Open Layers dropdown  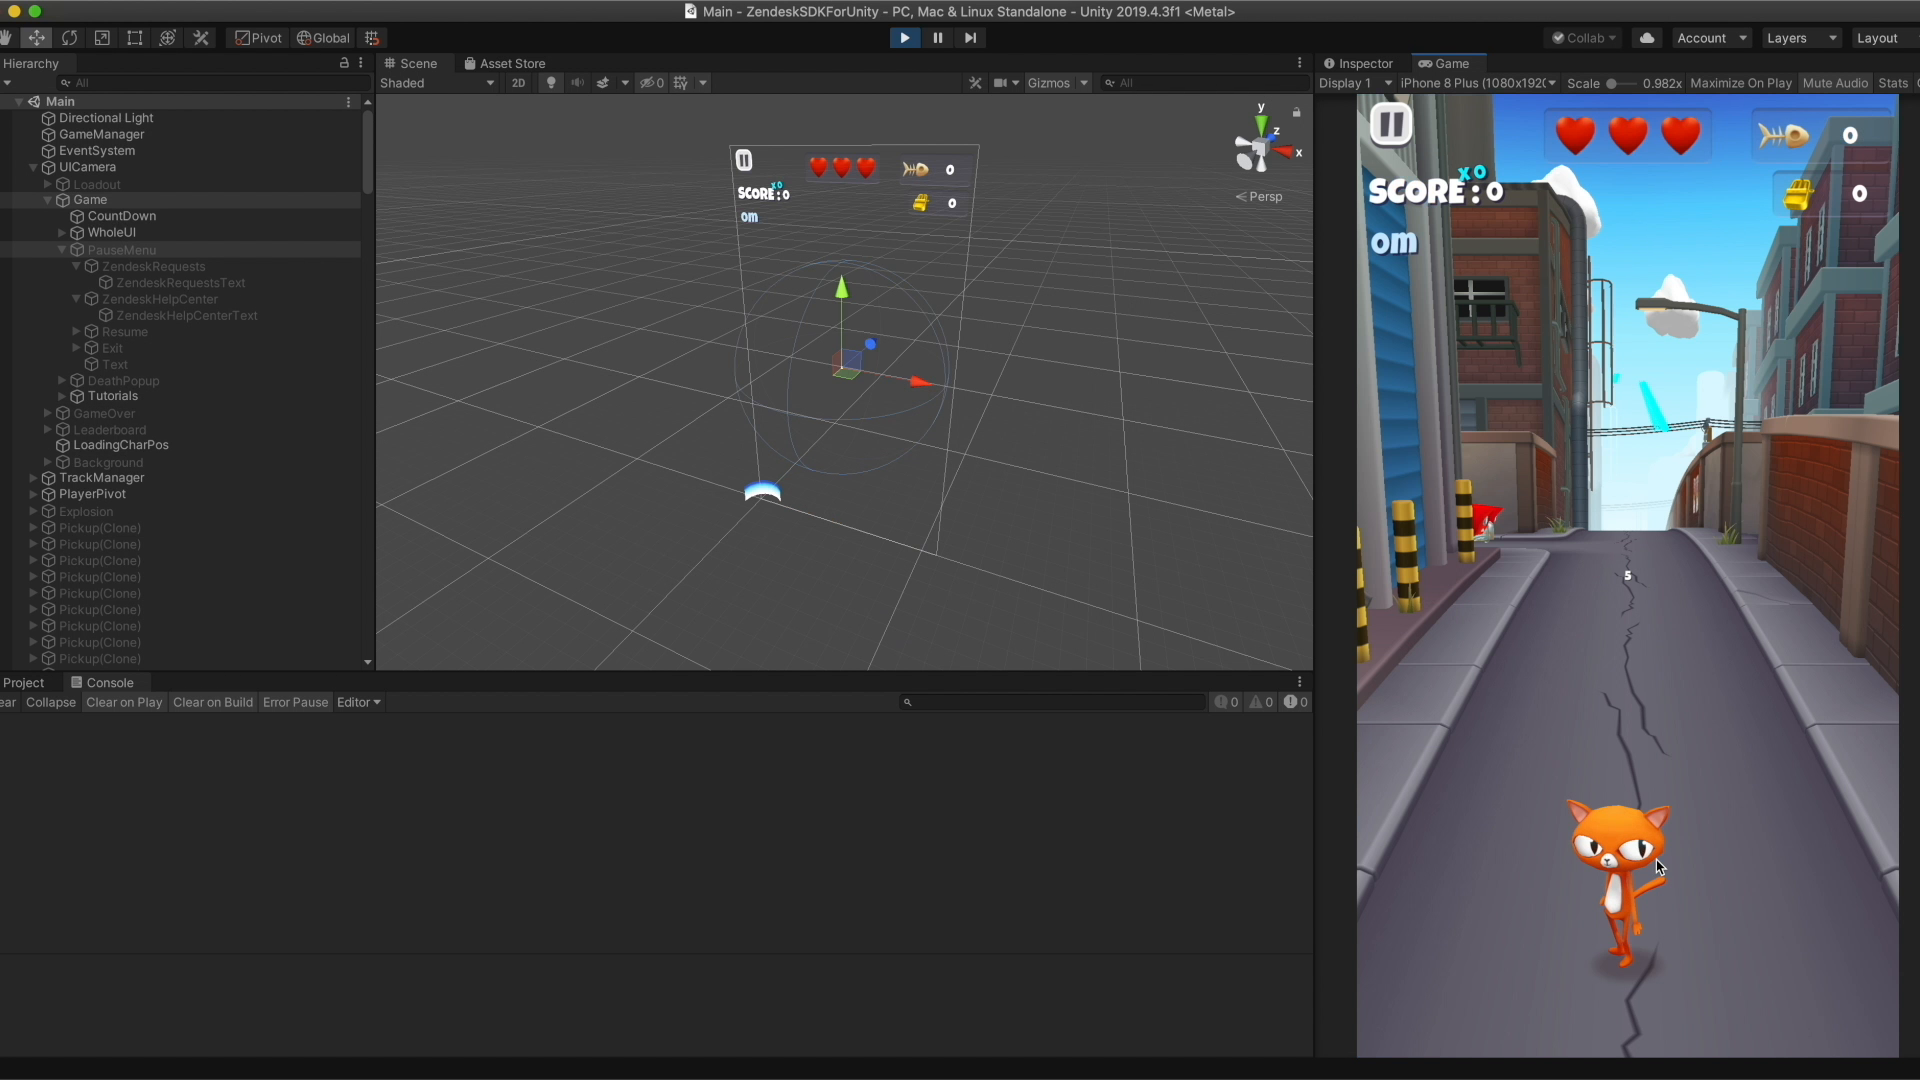(x=1801, y=38)
